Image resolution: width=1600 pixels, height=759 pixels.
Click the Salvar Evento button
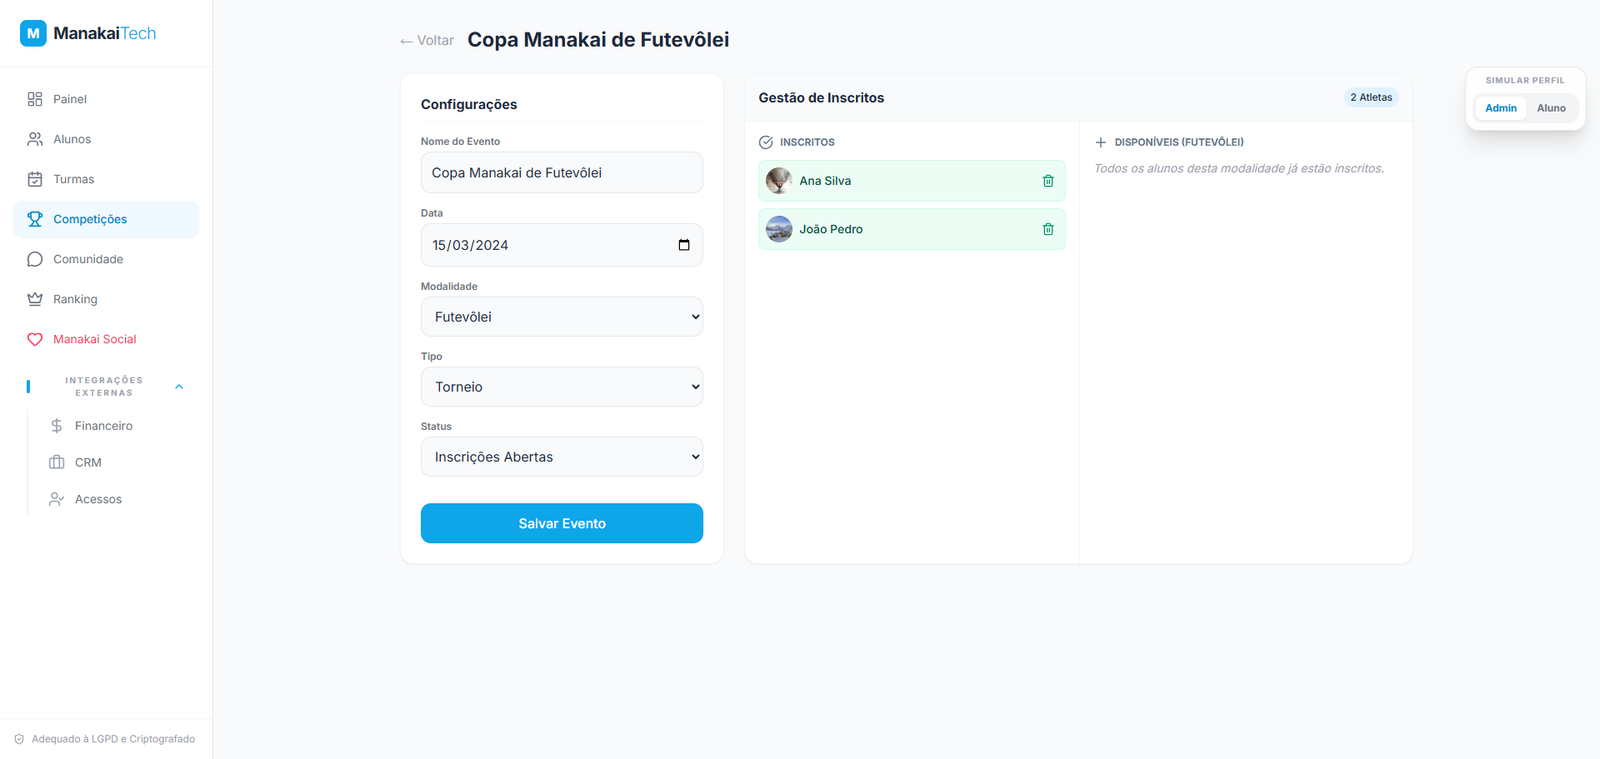pos(561,523)
